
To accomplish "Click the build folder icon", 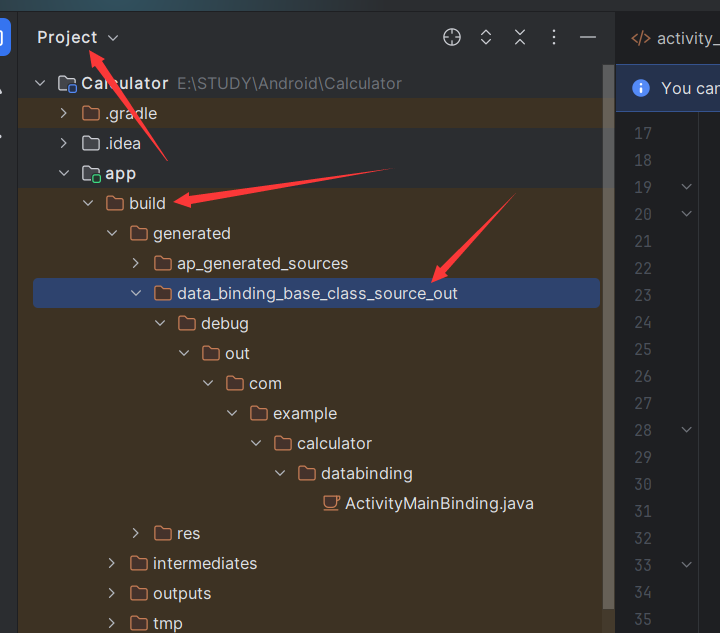I will (115, 203).
